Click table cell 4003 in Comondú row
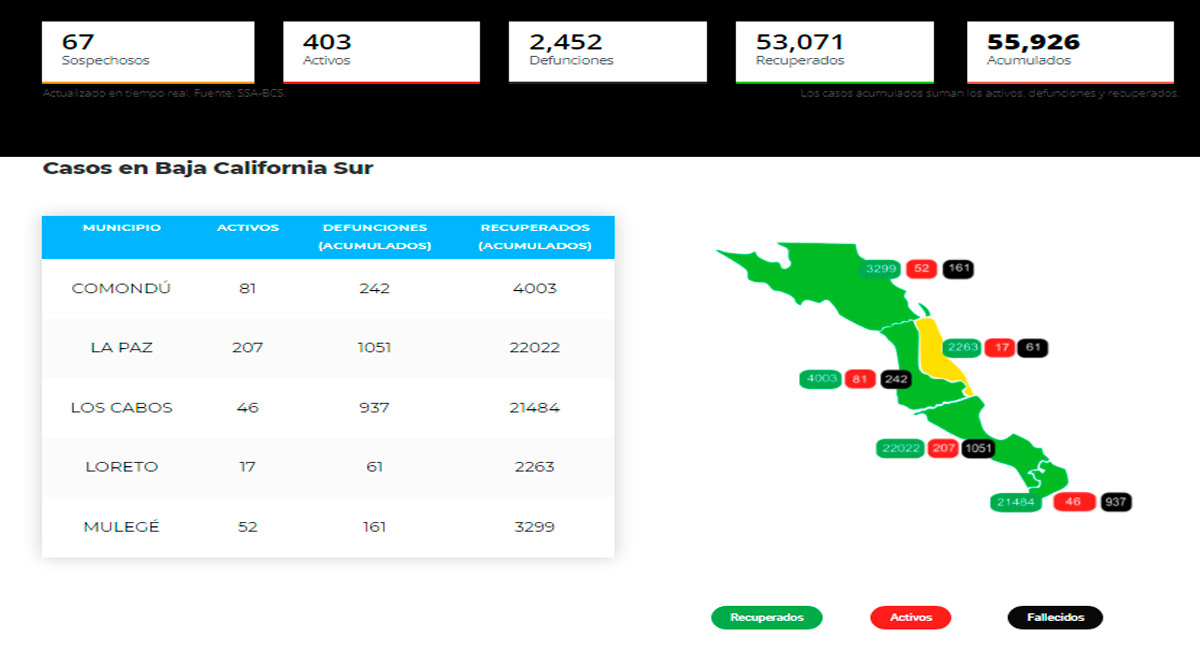 click(x=534, y=288)
